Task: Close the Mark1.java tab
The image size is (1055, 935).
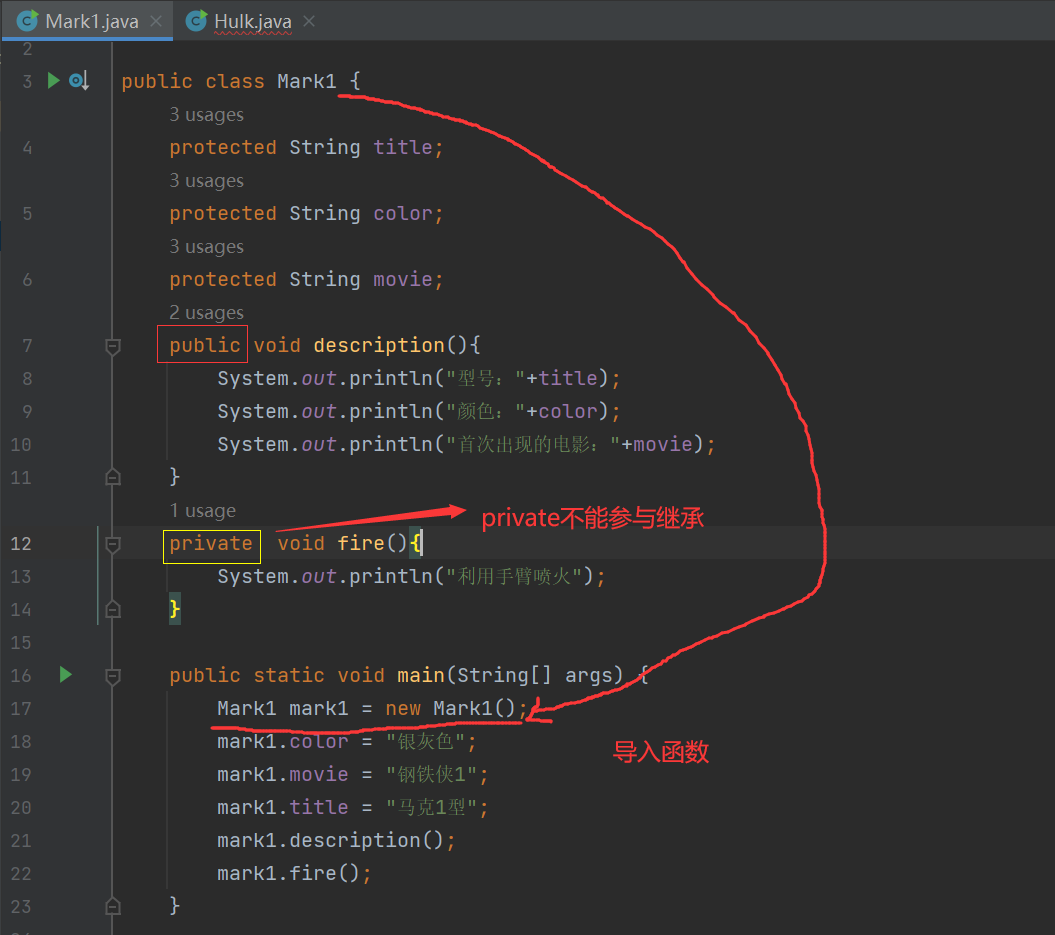Action: pyautogui.click(x=155, y=21)
